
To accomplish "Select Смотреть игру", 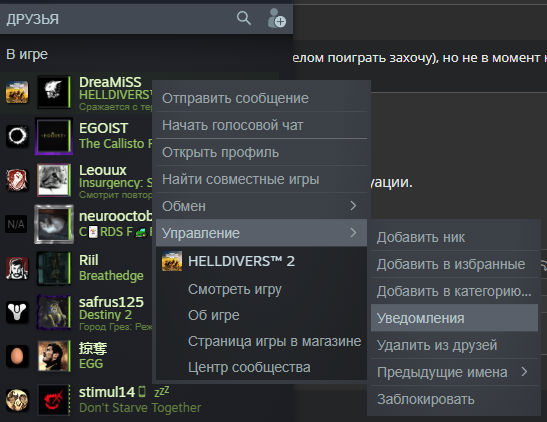I will [235, 289].
